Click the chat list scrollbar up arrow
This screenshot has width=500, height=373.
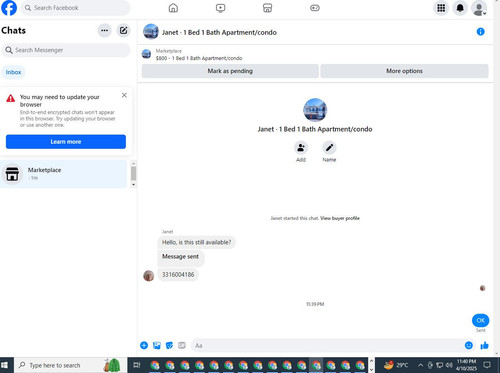[x=133, y=164]
